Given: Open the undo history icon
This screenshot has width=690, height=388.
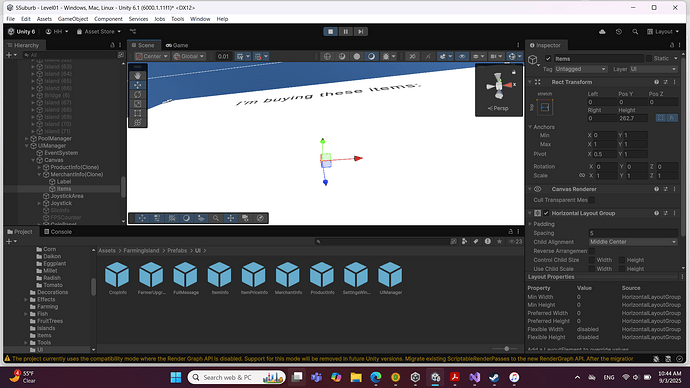Looking at the screenshot, I should 619,32.
